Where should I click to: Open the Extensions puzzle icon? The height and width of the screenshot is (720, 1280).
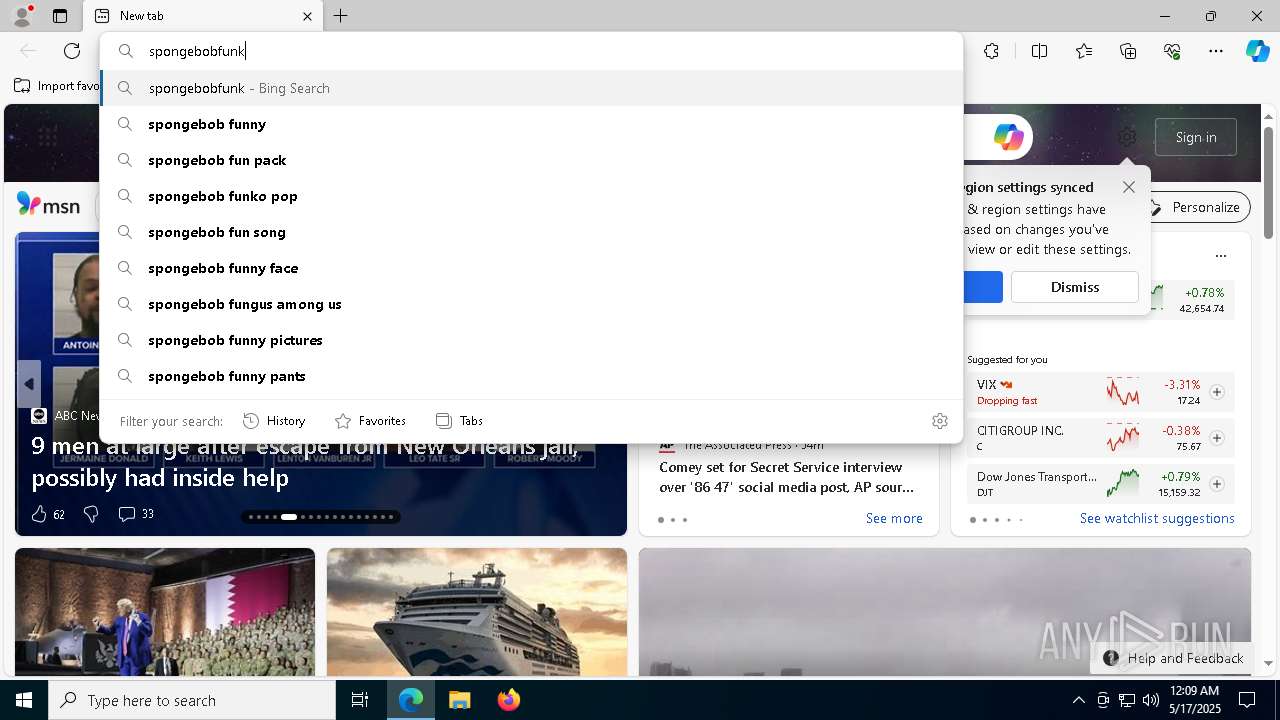[x=991, y=51]
